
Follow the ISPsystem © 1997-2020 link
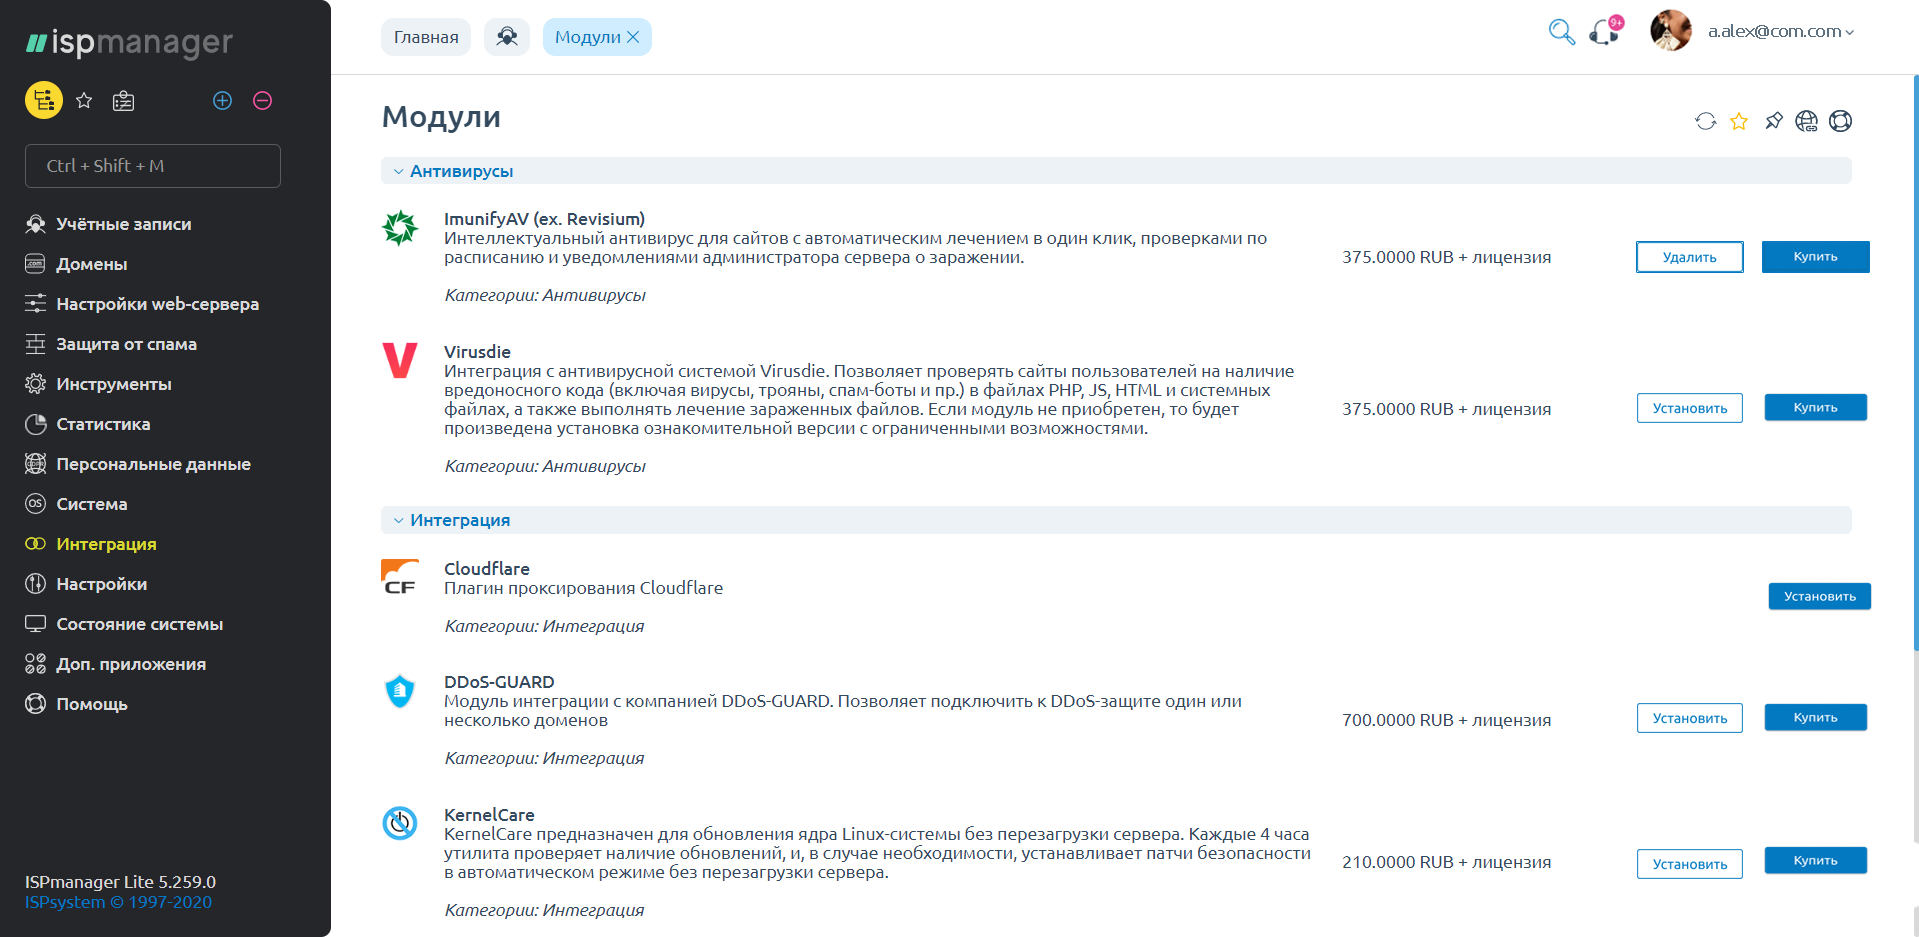point(118,902)
